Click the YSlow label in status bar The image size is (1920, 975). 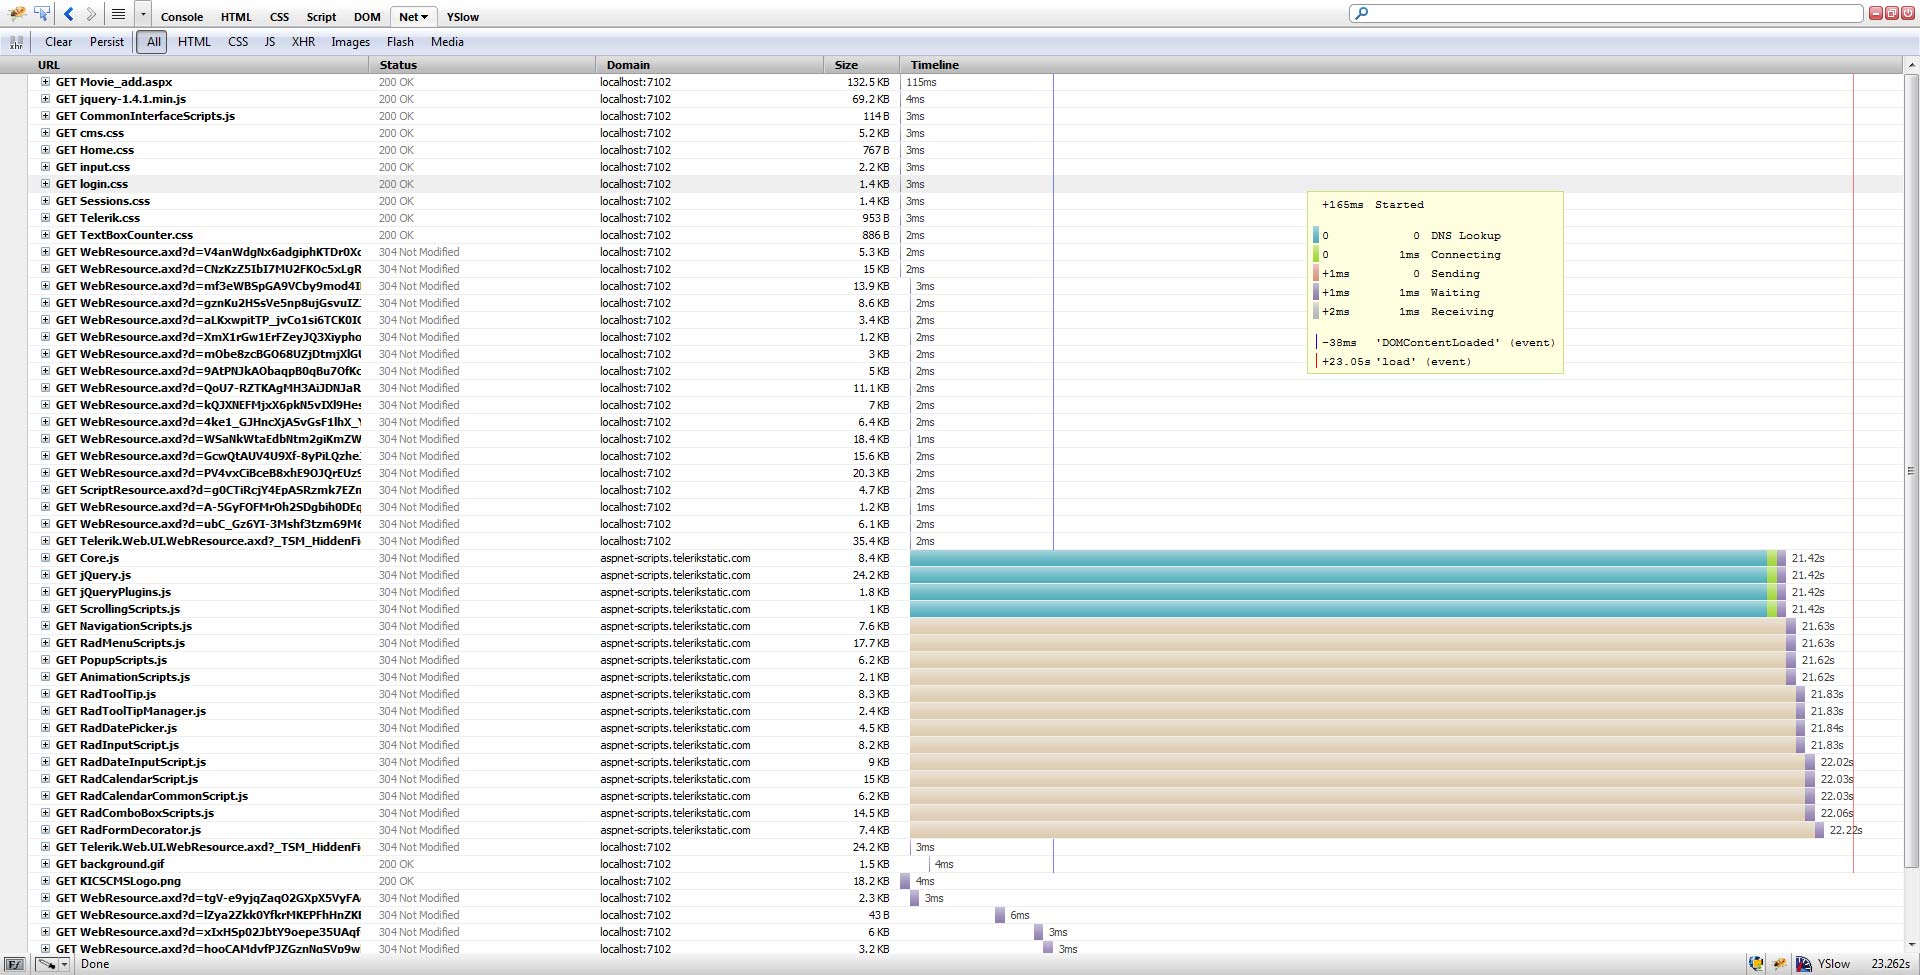tap(1833, 964)
